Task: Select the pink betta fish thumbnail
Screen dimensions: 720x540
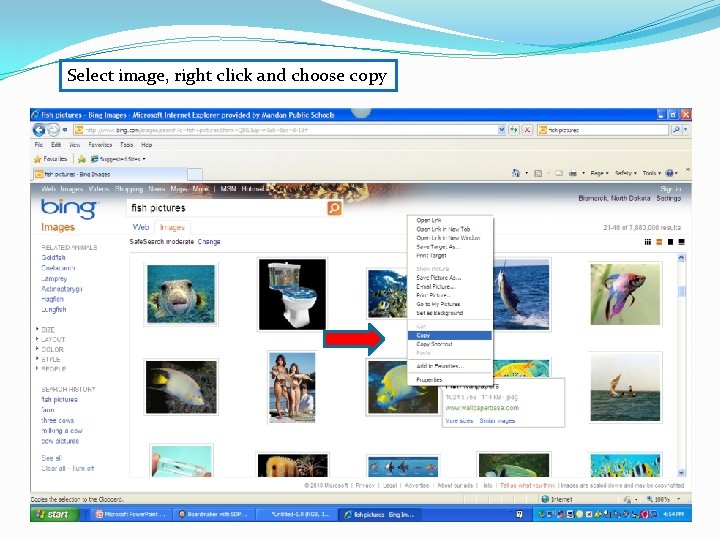Action: coord(625,294)
